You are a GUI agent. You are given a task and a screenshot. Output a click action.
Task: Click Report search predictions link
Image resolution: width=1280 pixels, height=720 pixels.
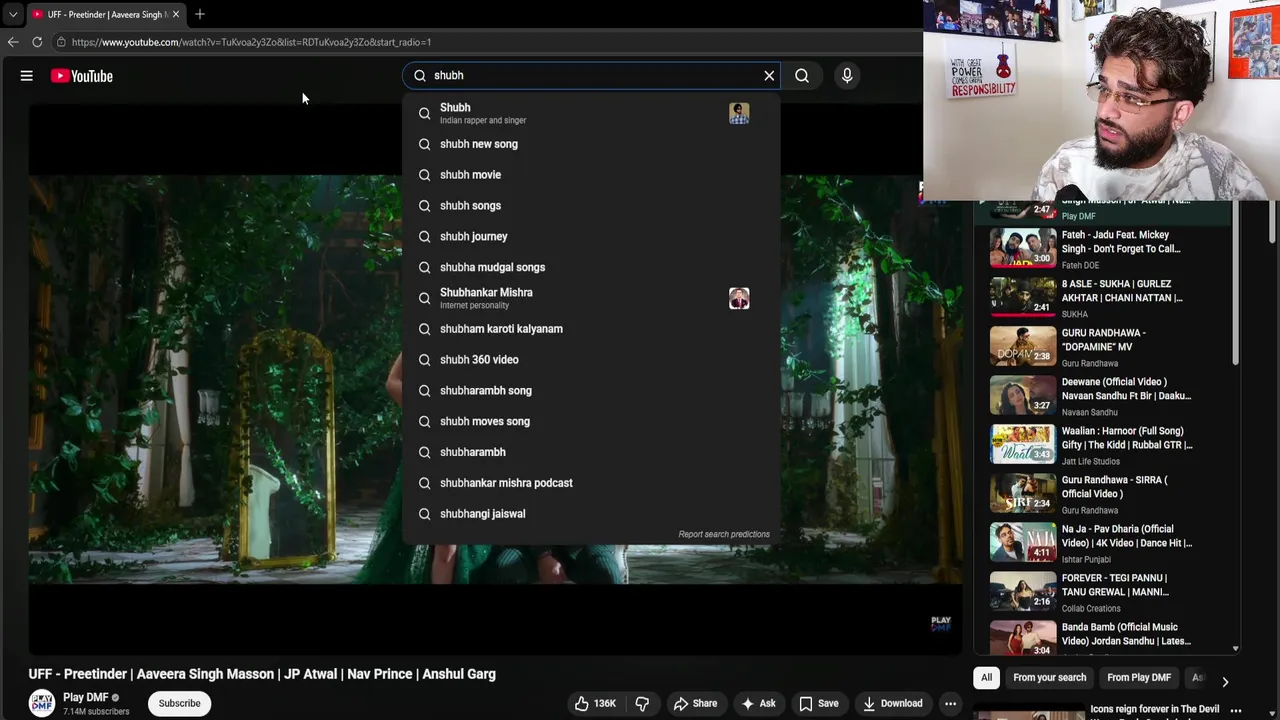pyautogui.click(x=724, y=534)
